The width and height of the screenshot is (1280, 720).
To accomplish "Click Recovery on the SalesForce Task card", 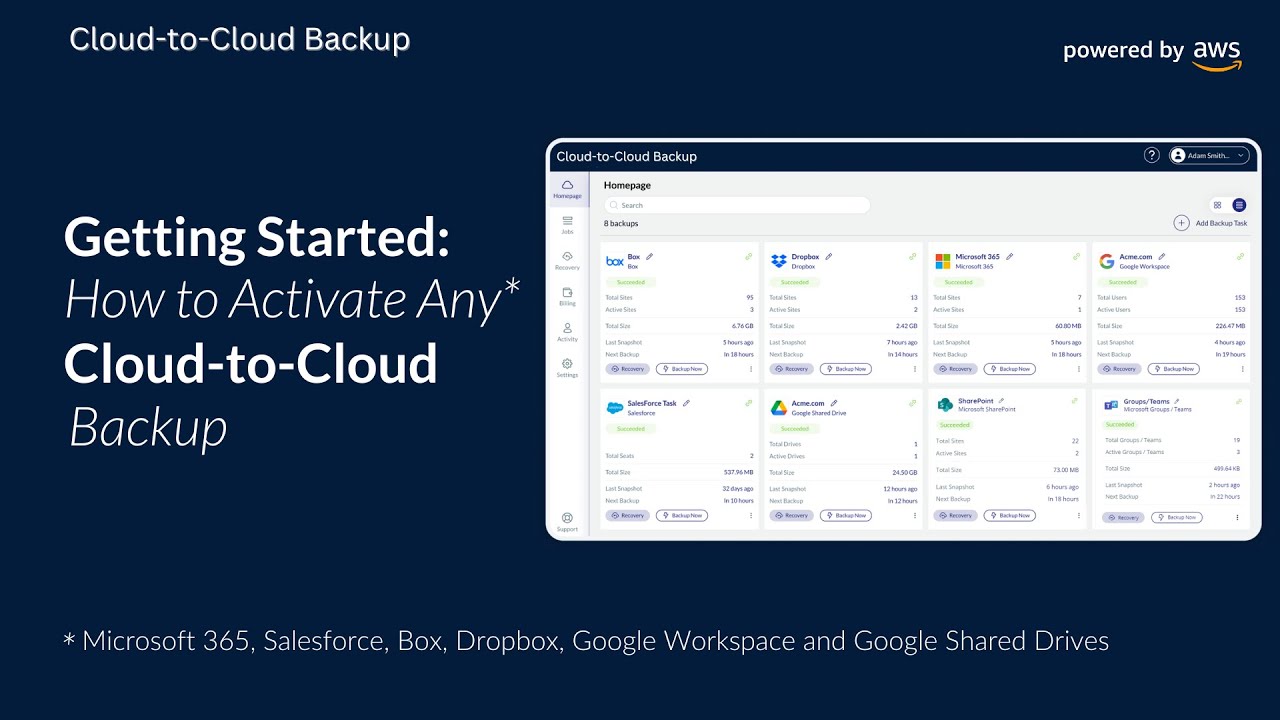I will 627,516.
